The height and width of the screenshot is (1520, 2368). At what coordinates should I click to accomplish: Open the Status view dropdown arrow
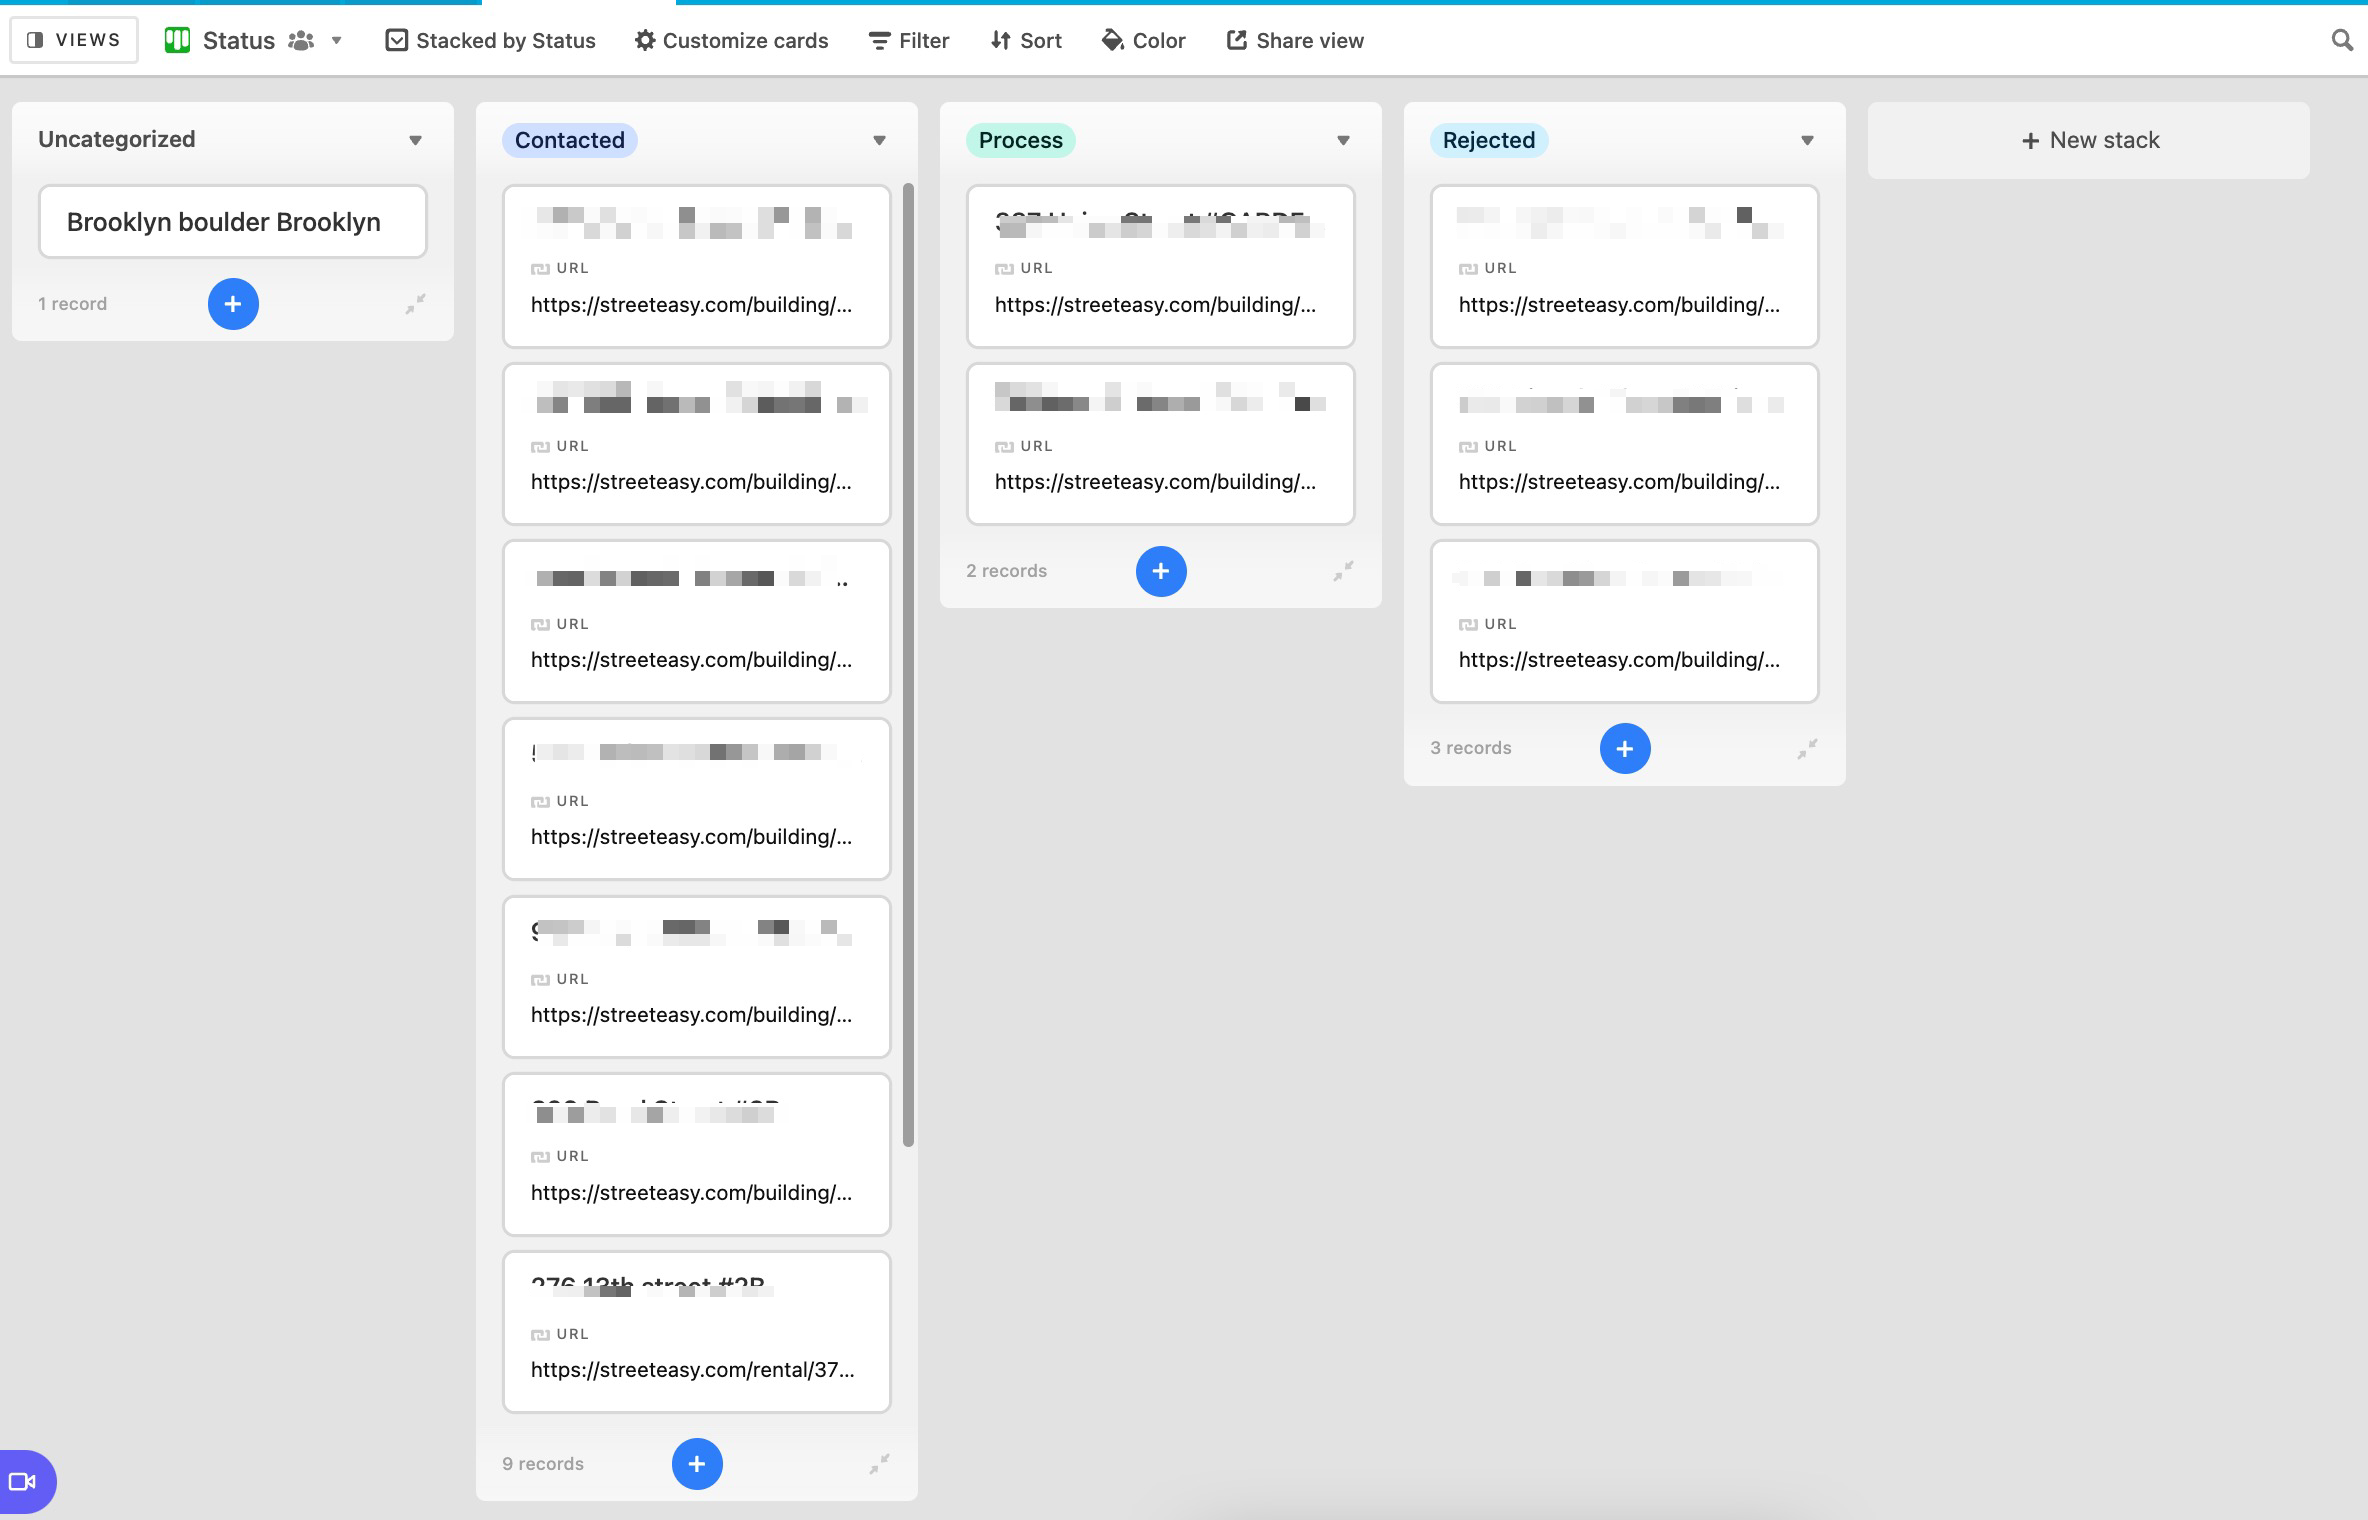(x=337, y=40)
